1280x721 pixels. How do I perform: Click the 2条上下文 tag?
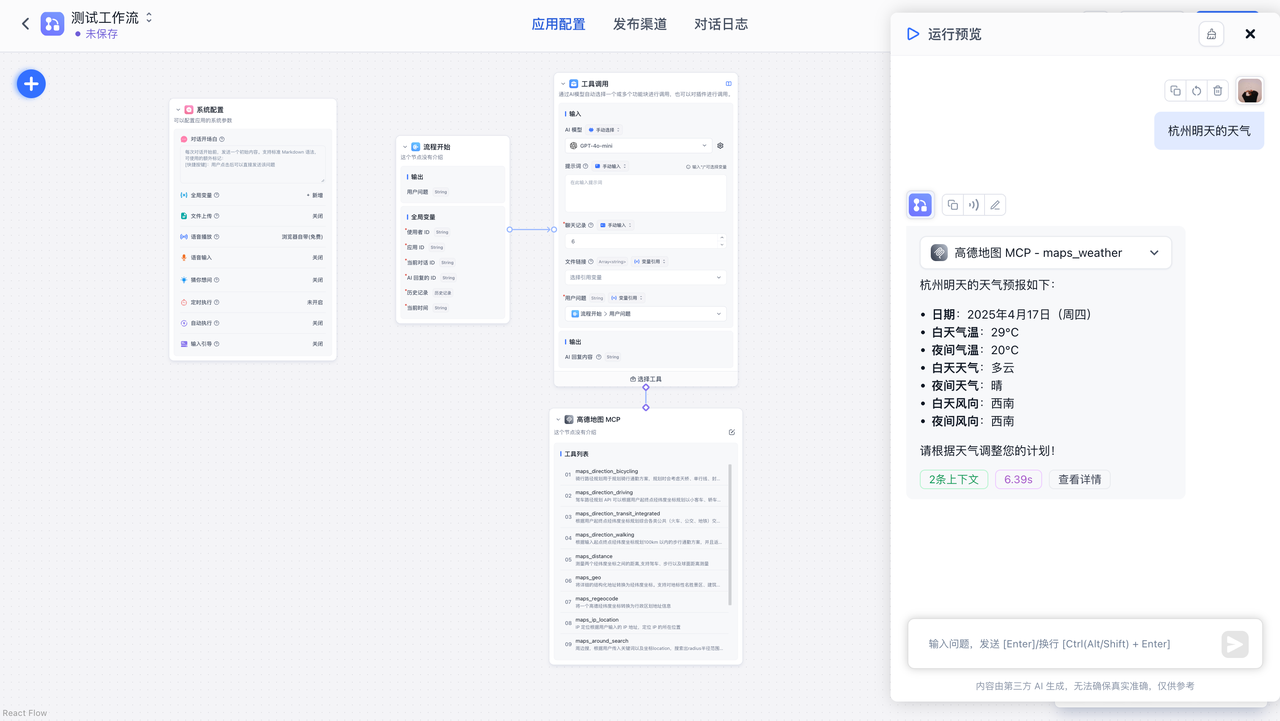(954, 479)
